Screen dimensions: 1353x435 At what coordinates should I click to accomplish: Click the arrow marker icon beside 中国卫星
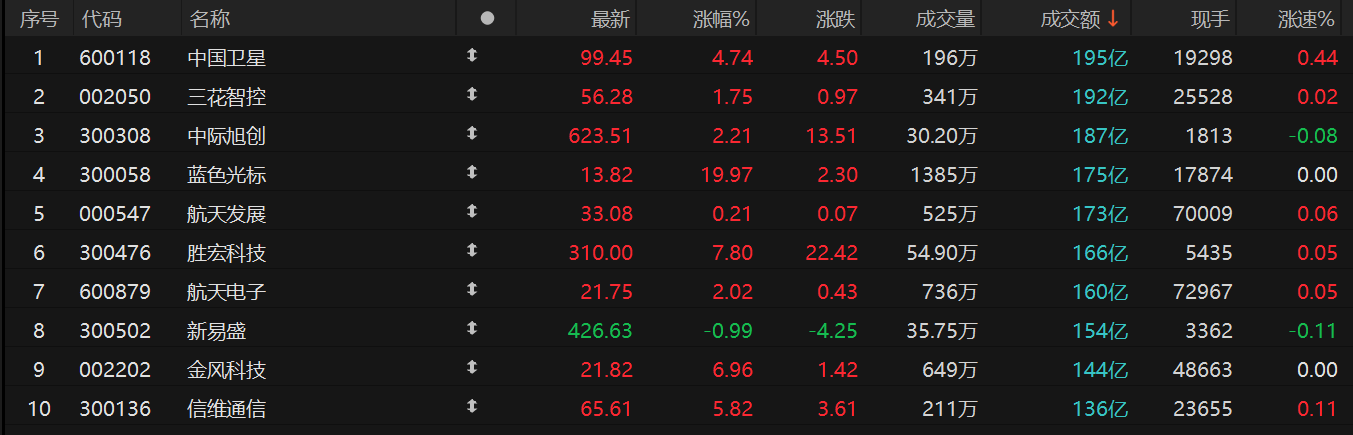(x=472, y=57)
